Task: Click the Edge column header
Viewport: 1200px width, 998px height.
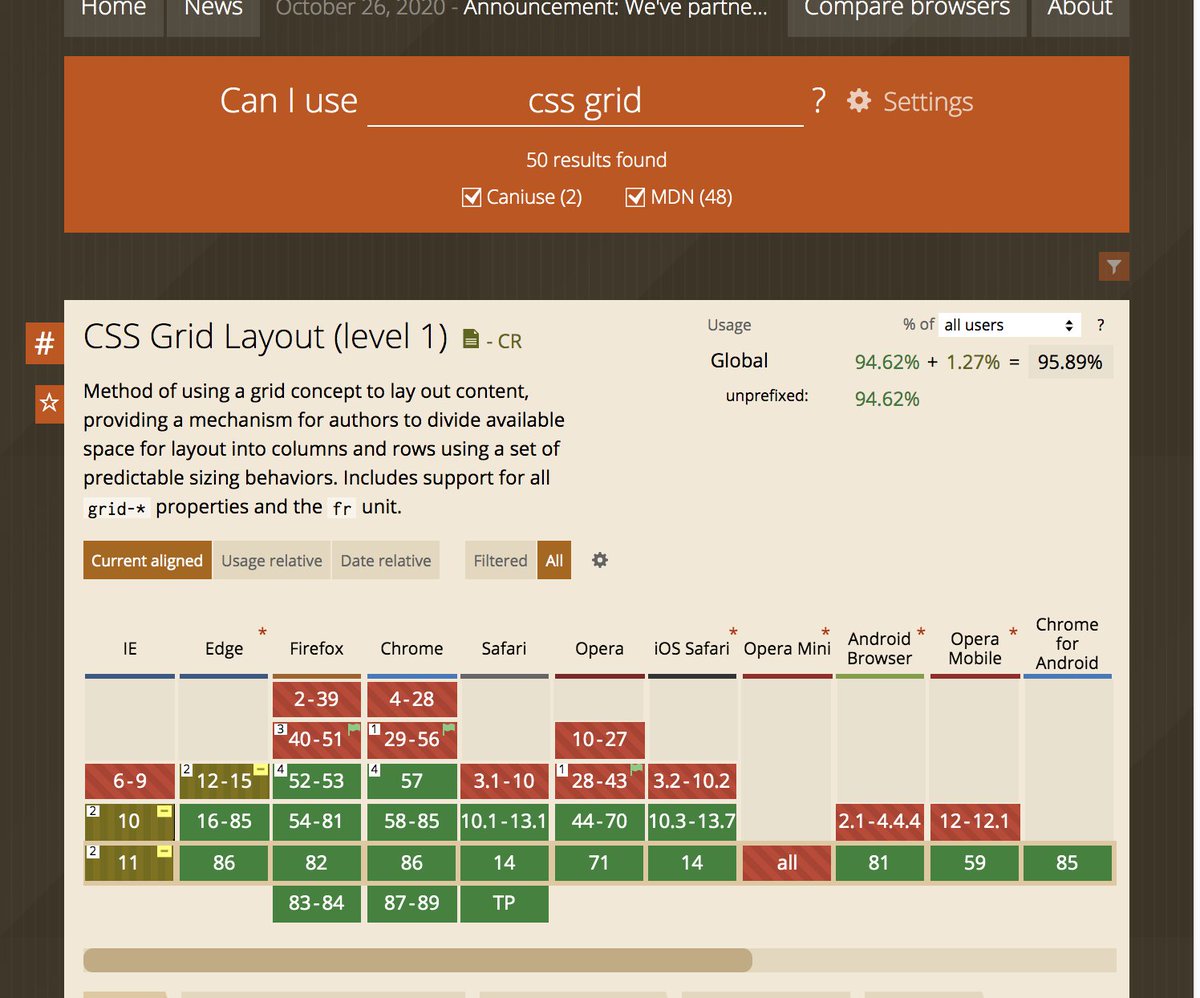Action: tap(224, 648)
